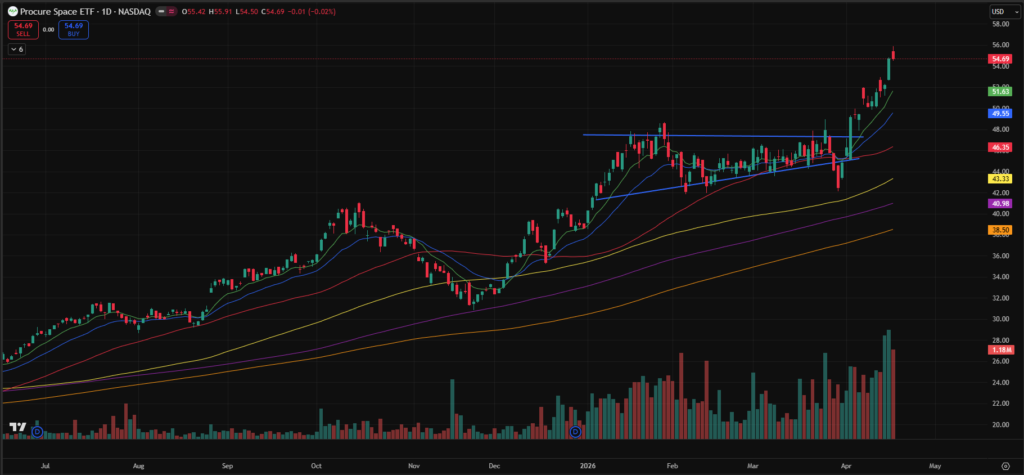Click the TradingView logo on chart
The width and height of the screenshot is (1024, 475).
coord(16,427)
